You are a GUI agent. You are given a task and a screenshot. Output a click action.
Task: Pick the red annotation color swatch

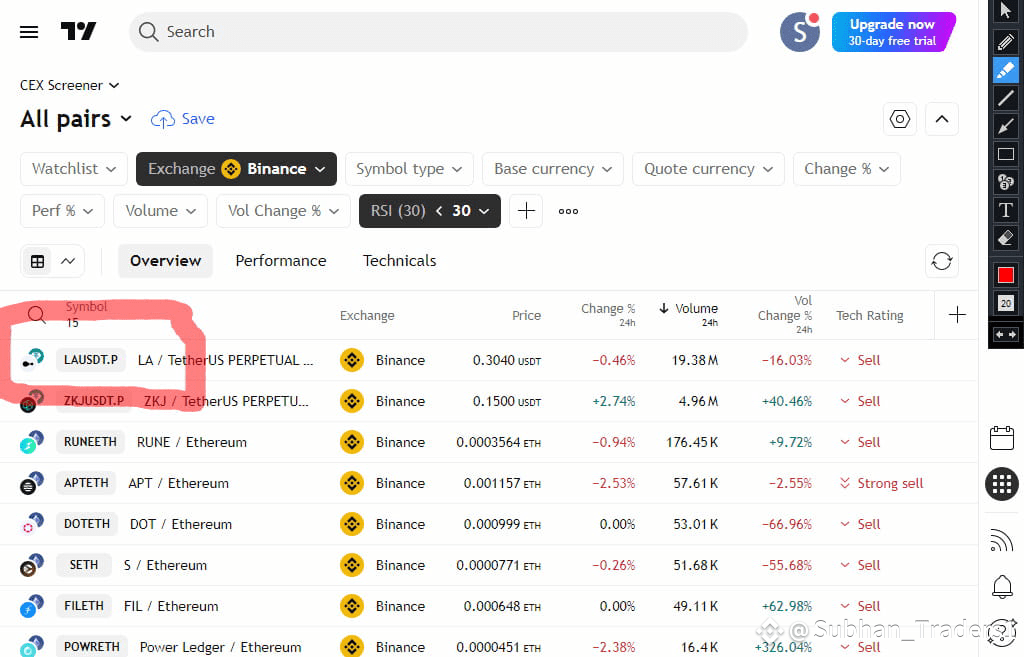point(1006,275)
